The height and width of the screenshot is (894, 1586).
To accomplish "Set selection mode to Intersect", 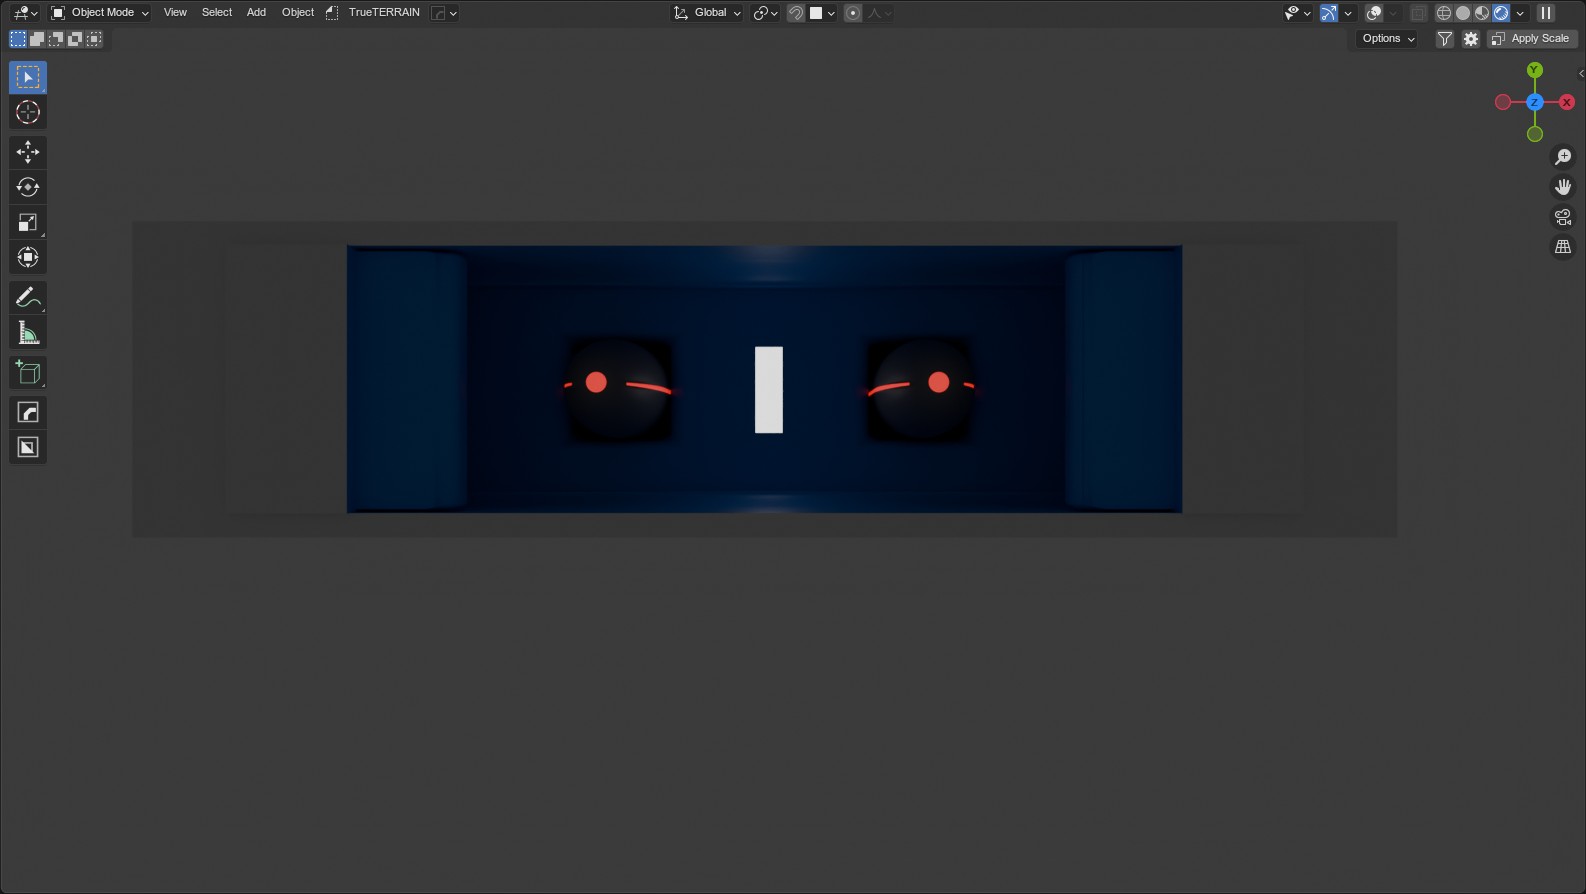I will tap(94, 39).
